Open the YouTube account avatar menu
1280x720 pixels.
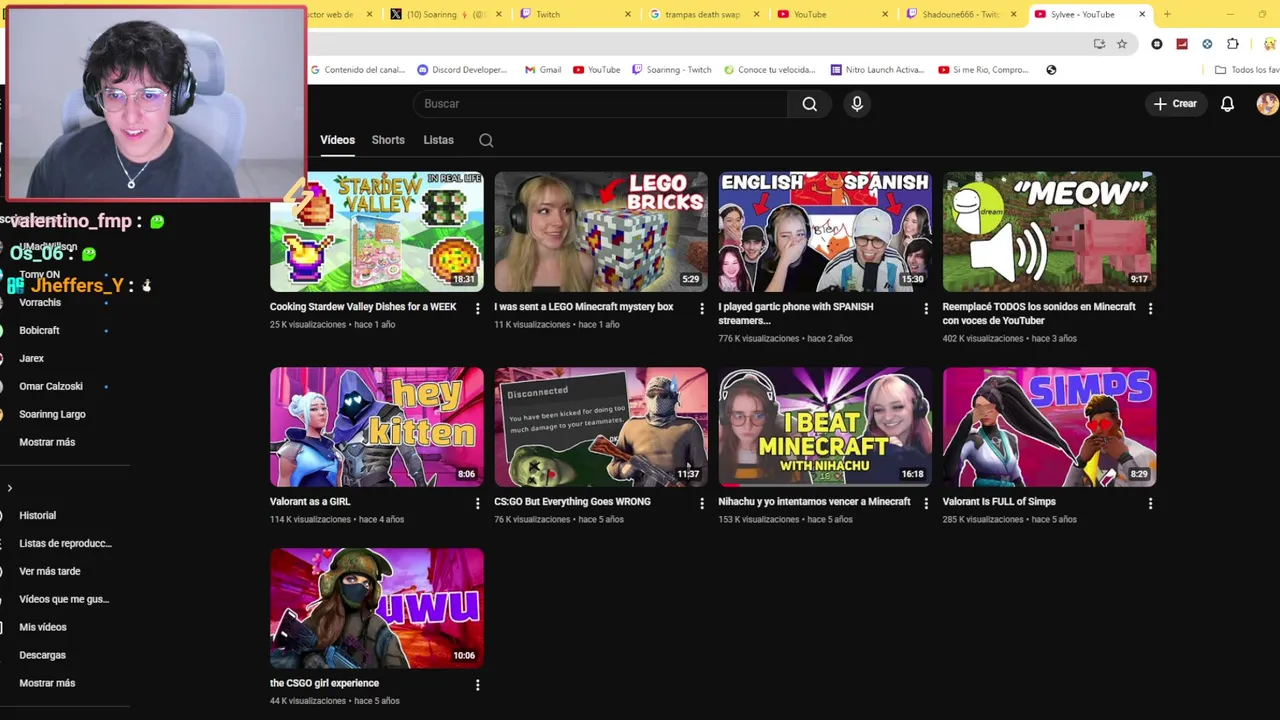point(1267,104)
